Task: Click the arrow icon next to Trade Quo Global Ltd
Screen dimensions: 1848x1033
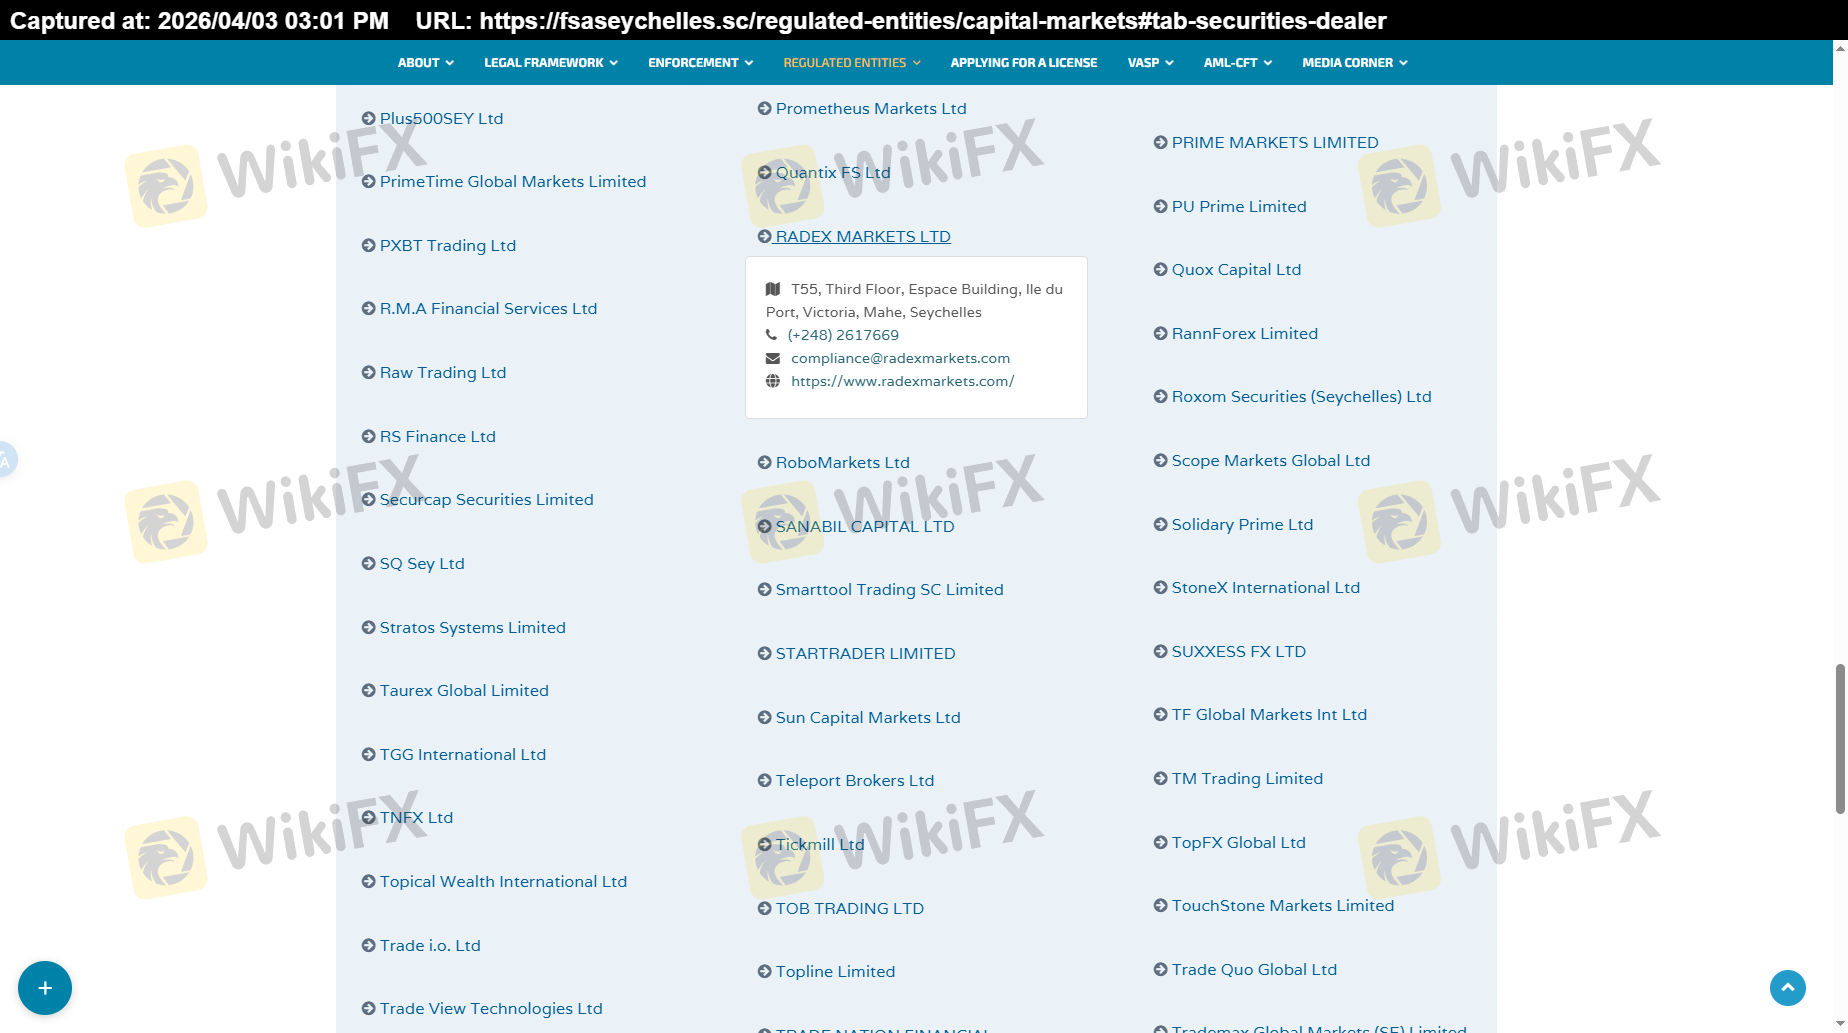Action: (x=1160, y=969)
